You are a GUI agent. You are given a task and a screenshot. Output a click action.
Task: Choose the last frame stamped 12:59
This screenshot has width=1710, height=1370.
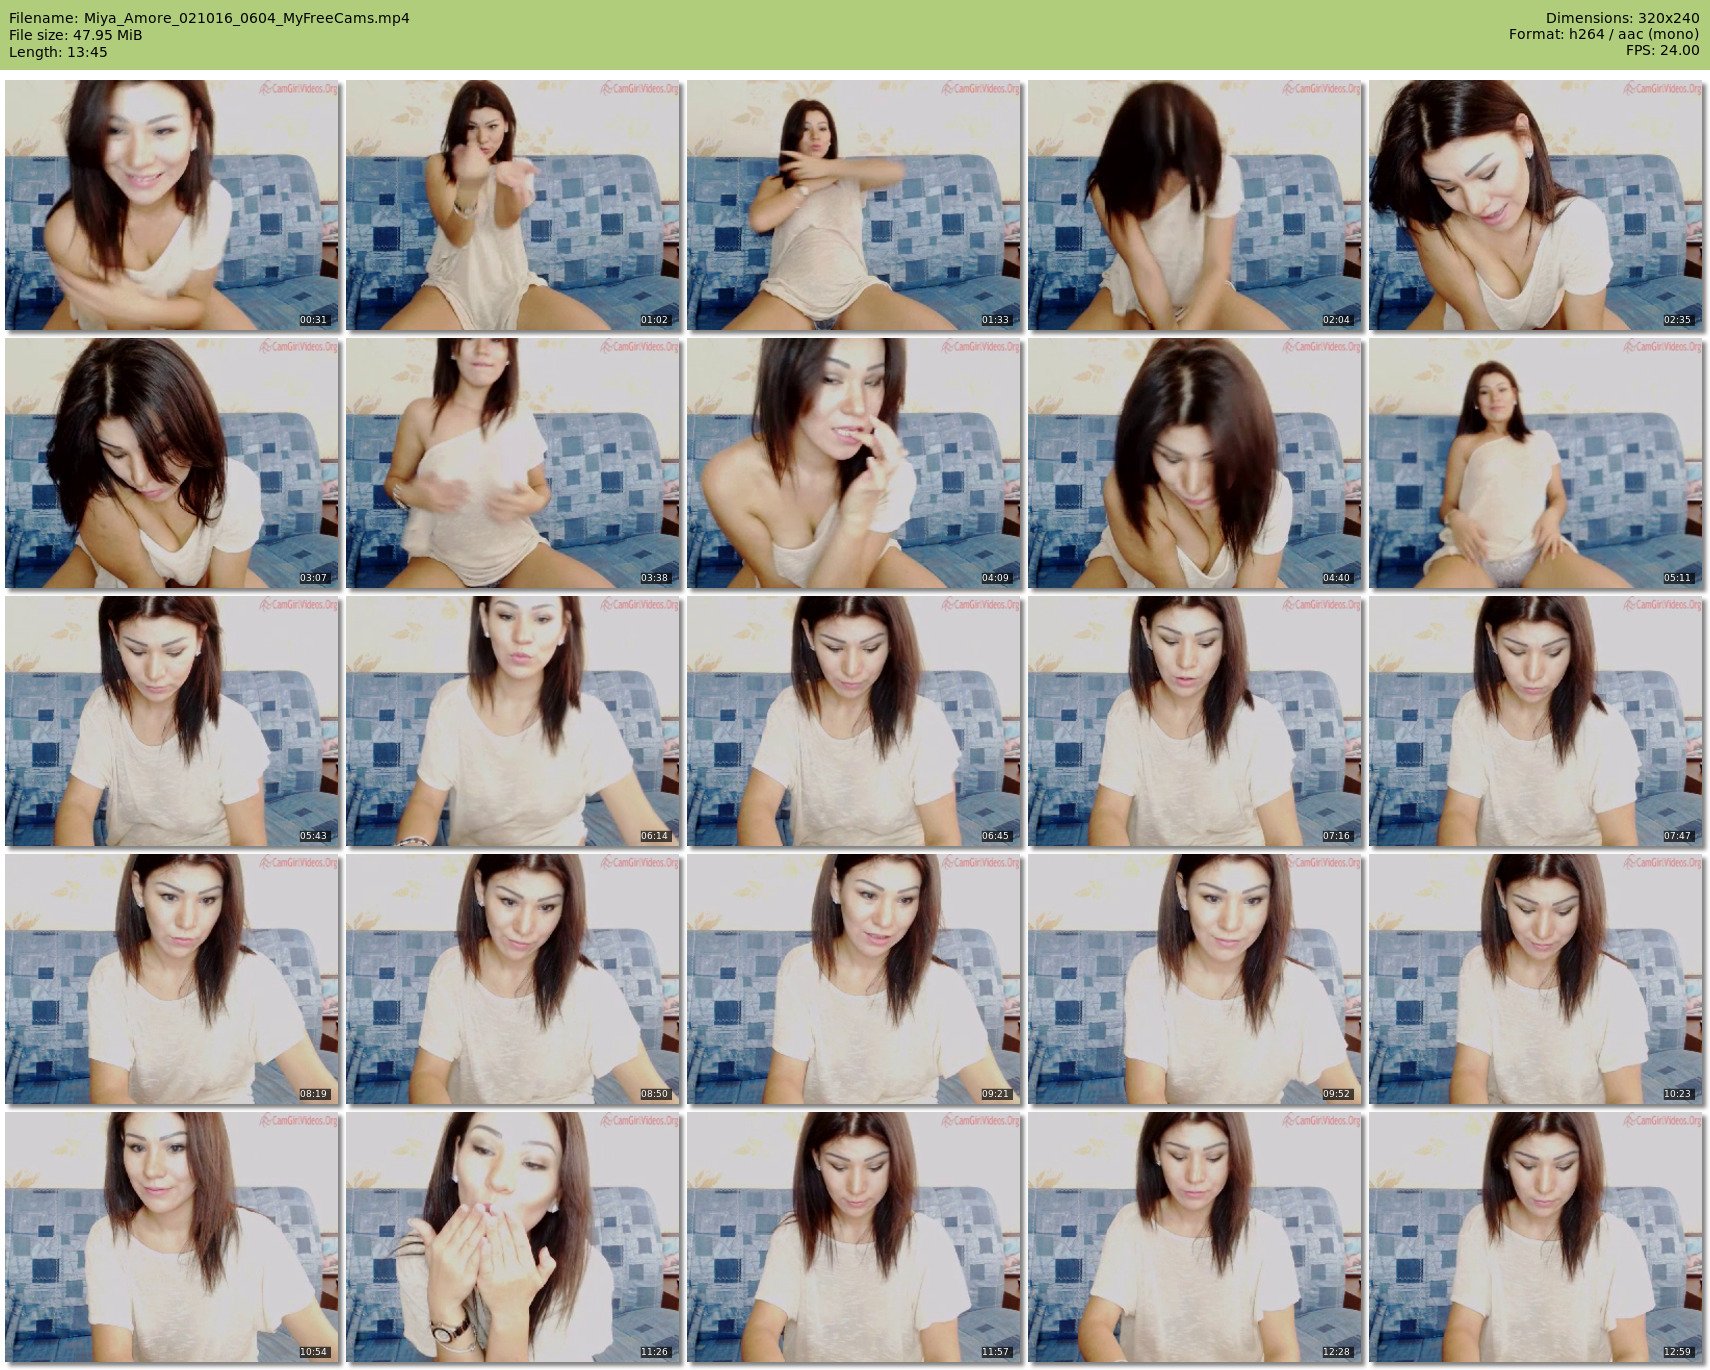coord(1536,1237)
